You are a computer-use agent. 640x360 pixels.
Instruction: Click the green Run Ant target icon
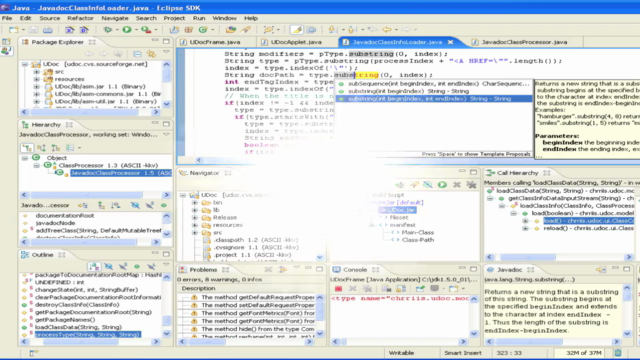pyautogui.click(x=442, y=185)
